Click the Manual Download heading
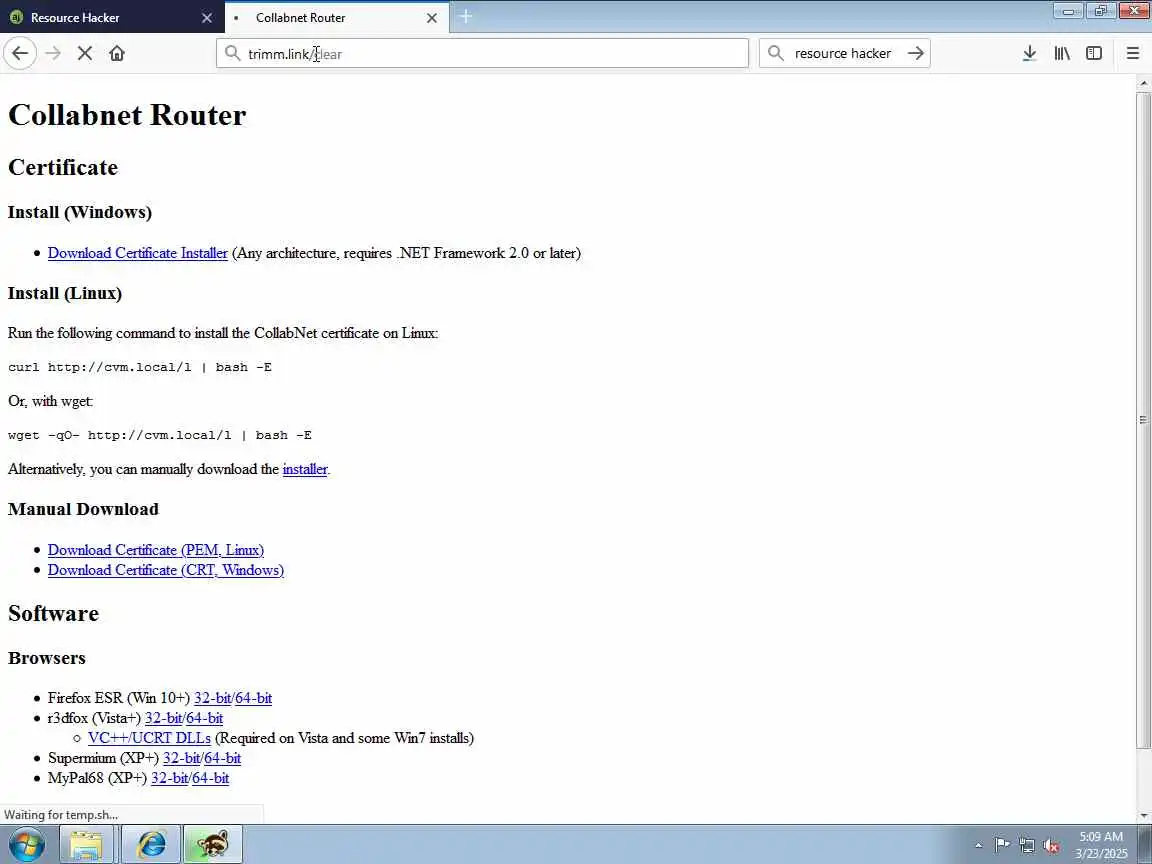The height and width of the screenshot is (864, 1152). (83, 509)
